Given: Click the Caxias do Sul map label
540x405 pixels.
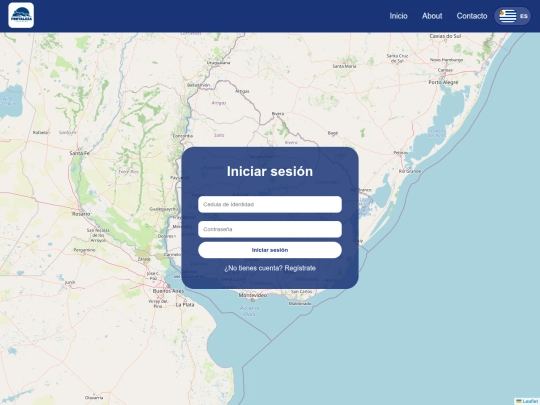Looking at the screenshot, I should pyautogui.click(x=445, y=36).
